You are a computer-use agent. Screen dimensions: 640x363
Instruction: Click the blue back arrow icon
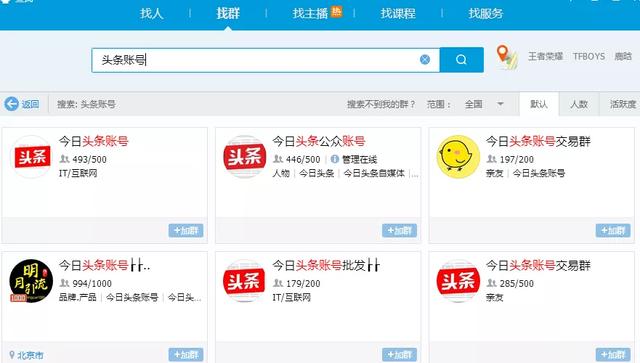click(x=11, y=104)
